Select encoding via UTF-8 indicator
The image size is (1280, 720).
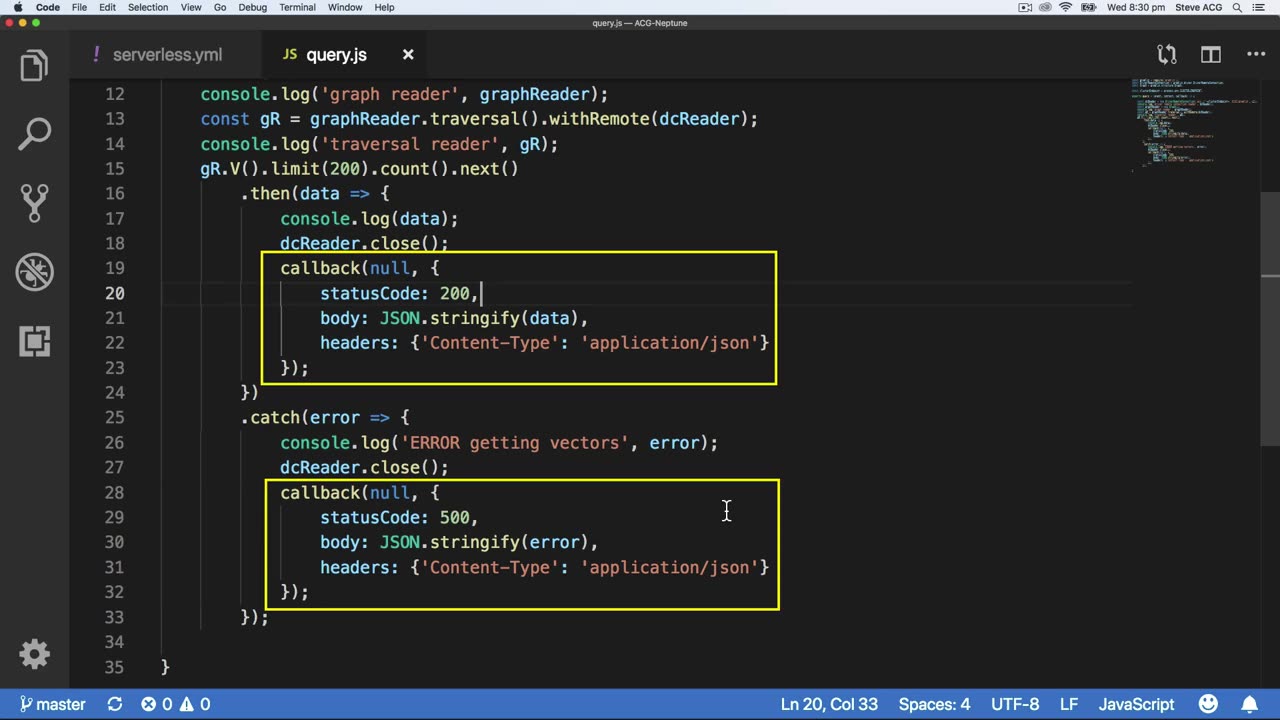tap(1015, 704)
